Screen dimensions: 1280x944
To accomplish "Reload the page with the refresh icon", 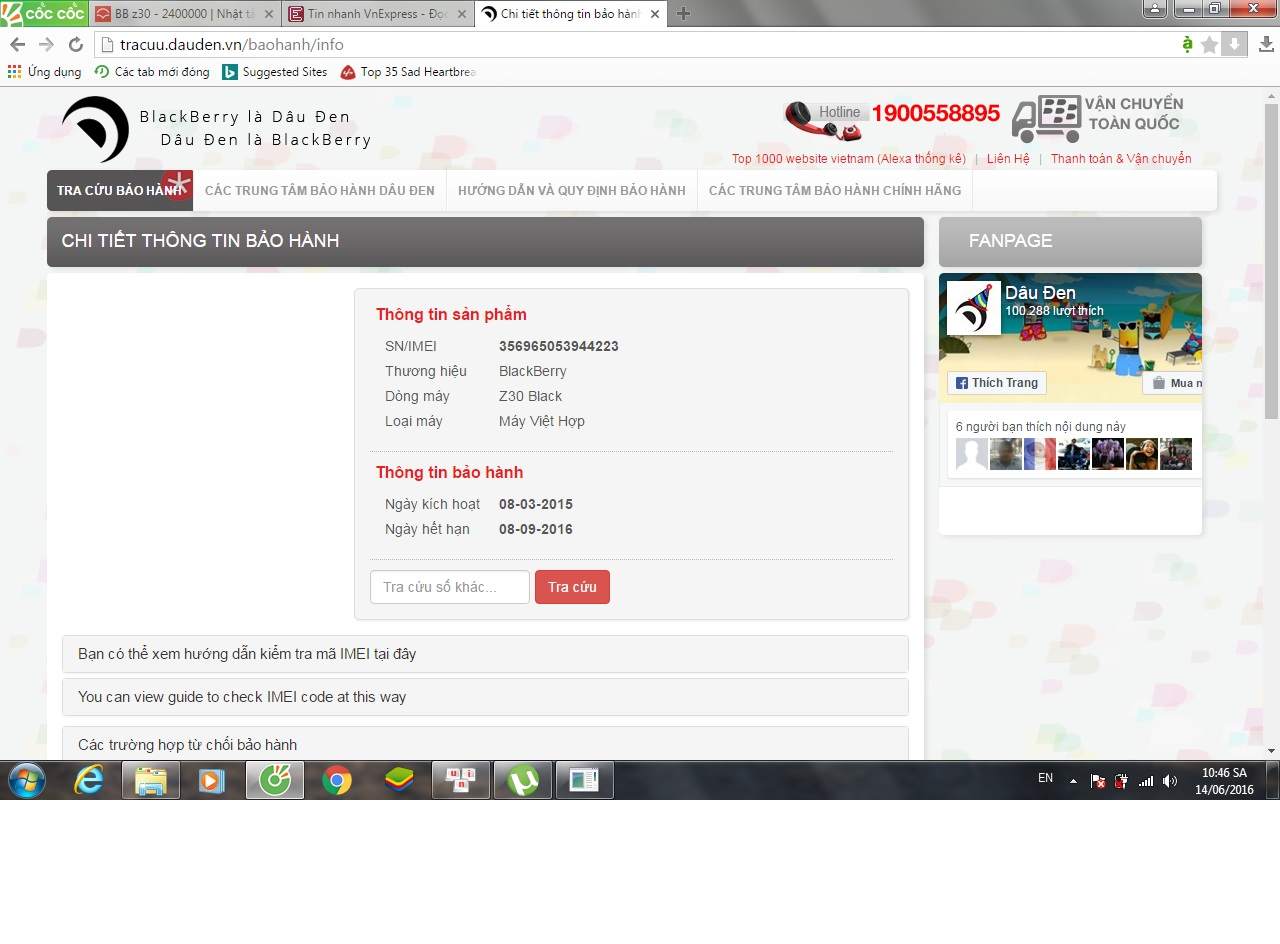I will 75,44.
